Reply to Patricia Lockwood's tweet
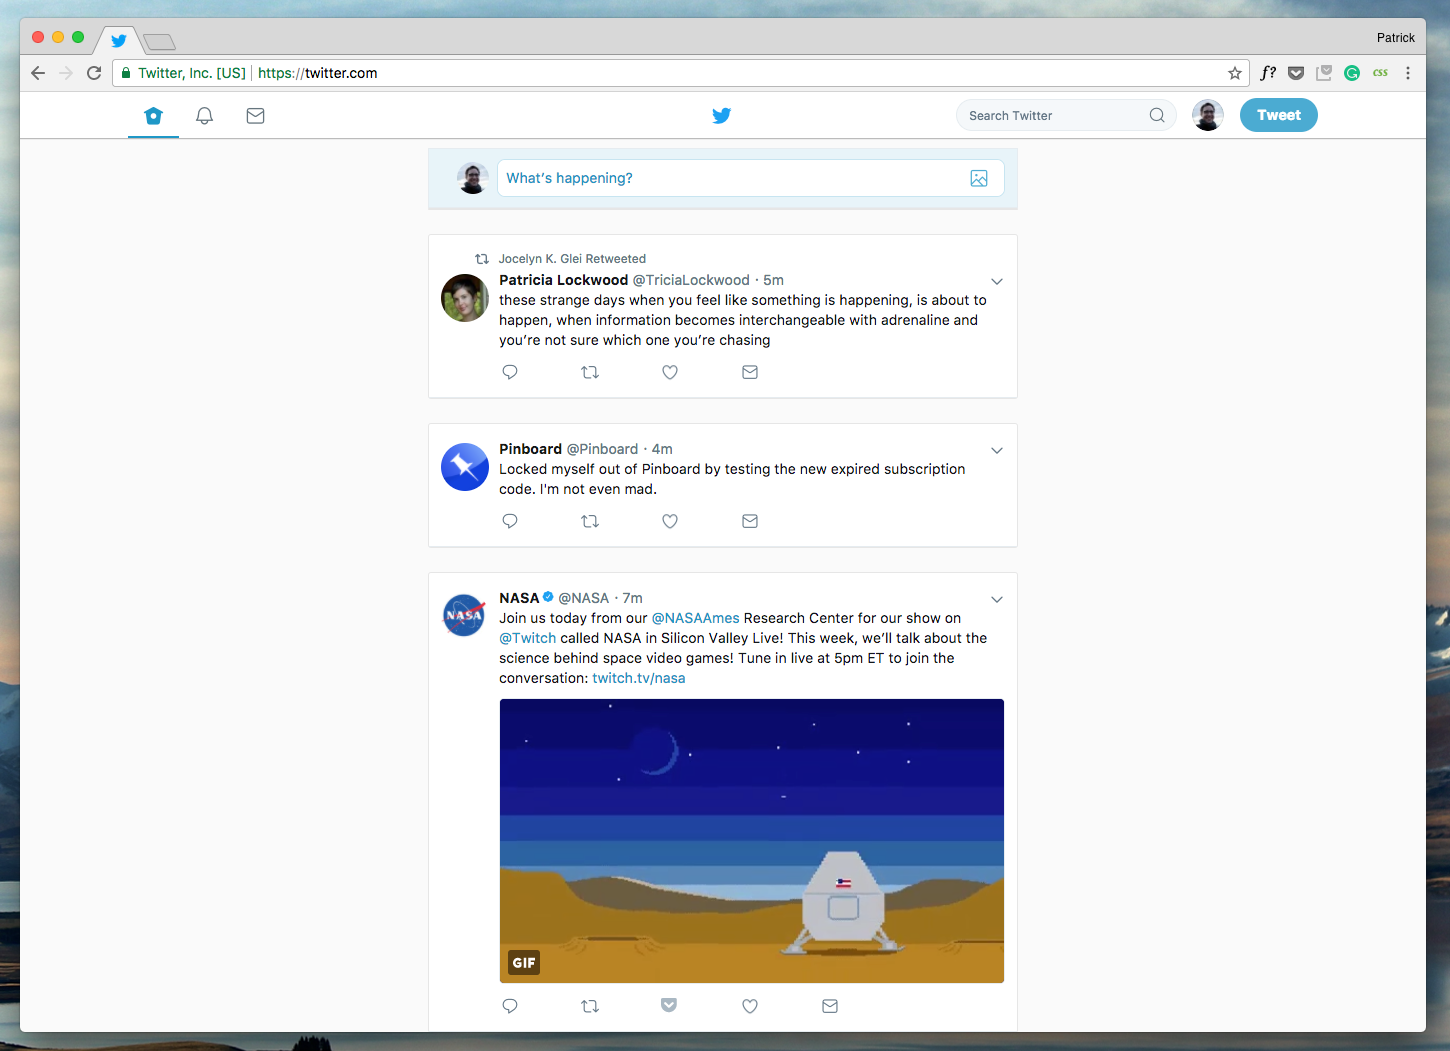 point(510,371)
